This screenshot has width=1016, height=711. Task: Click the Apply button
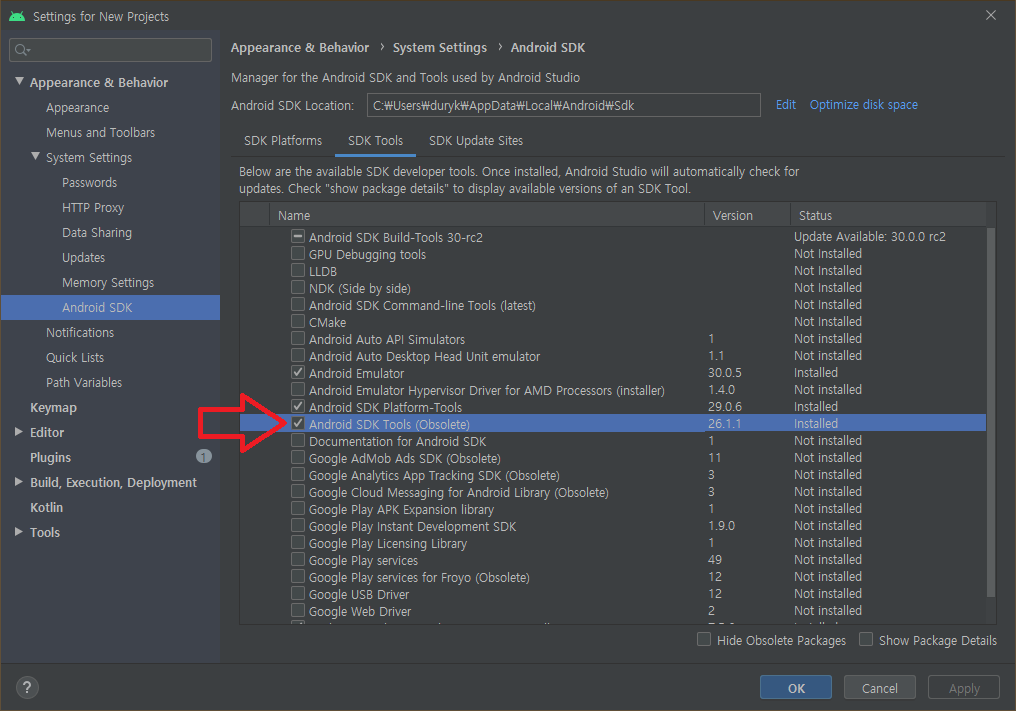[964, 688]
